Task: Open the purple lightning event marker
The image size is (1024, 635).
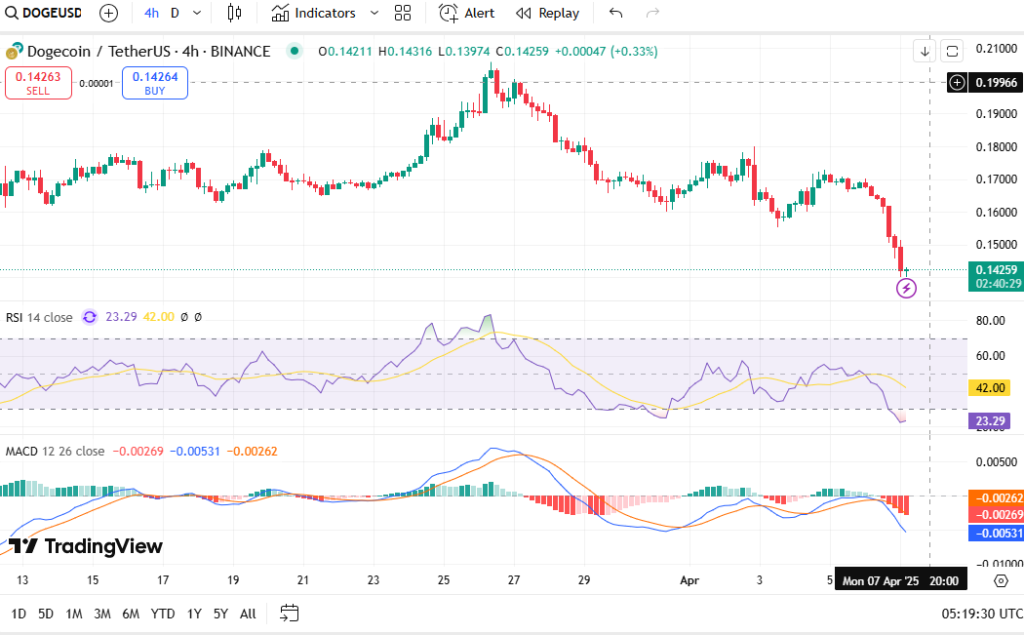Action: coord(906,288)
